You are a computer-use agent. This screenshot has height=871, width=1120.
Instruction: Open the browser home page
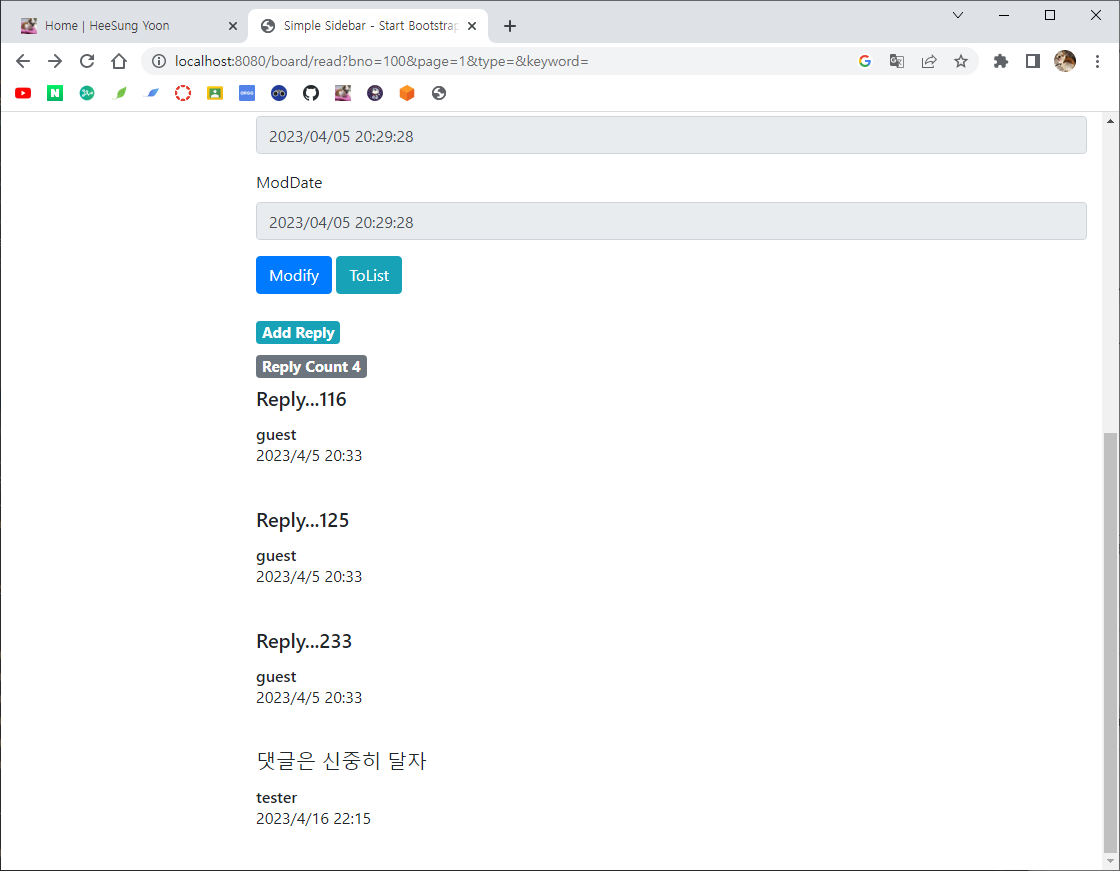(119, 61)
